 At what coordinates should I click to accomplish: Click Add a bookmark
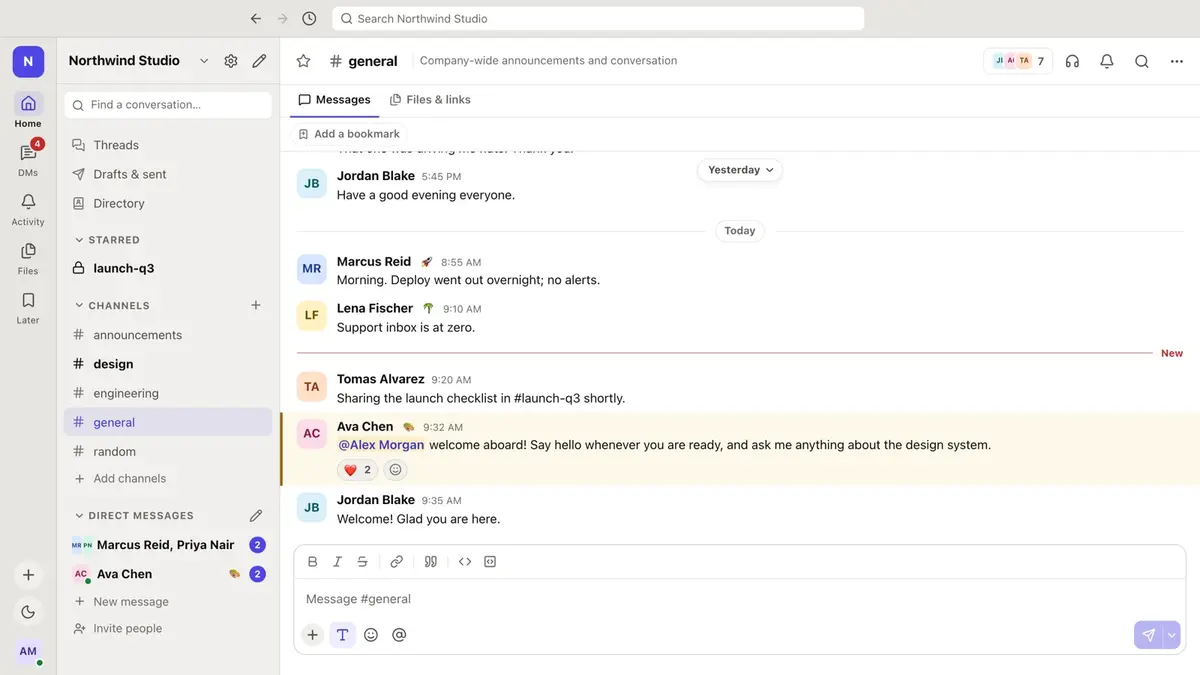[349, 134]
